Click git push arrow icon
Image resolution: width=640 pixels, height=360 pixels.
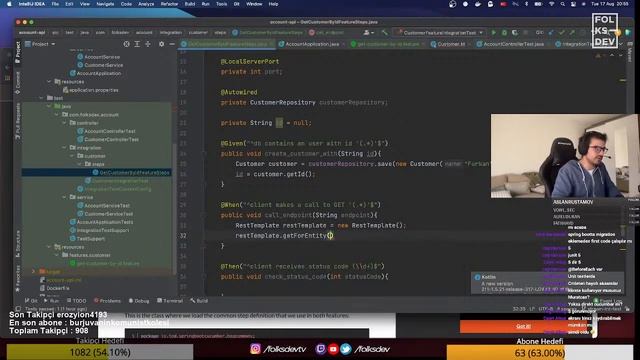point(572,32)
